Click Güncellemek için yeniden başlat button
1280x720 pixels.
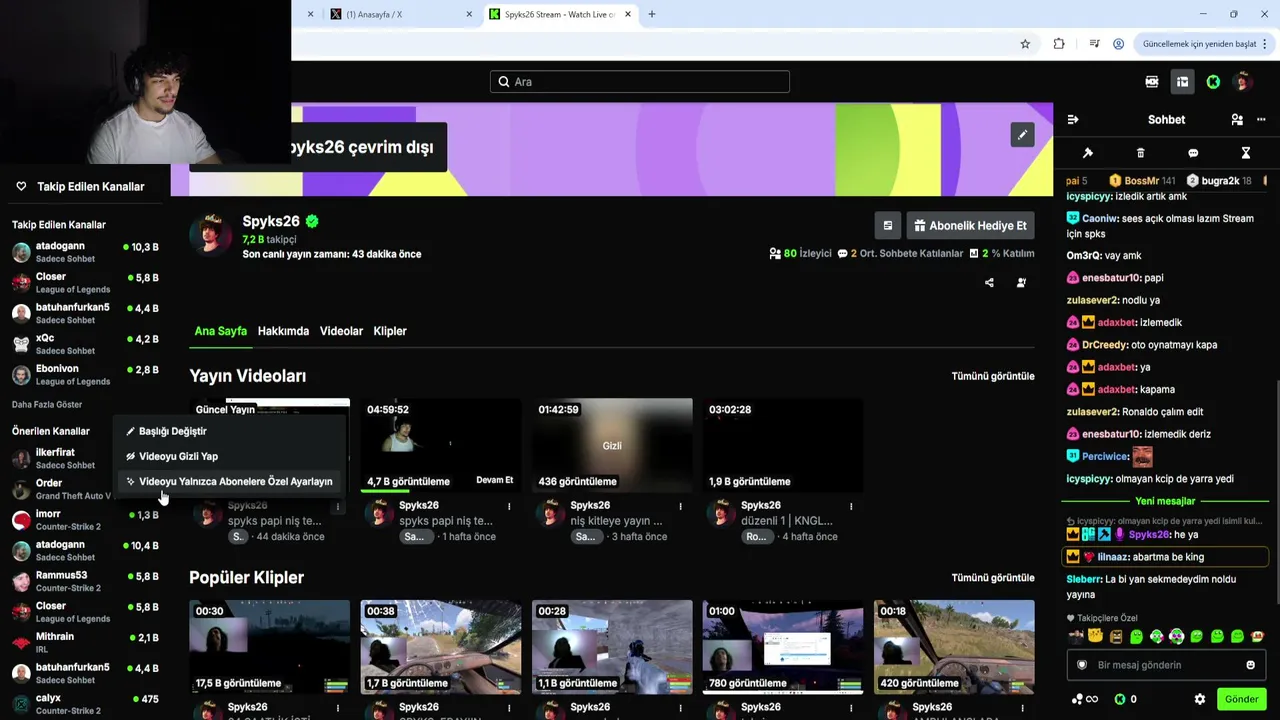coord(1199,44)
